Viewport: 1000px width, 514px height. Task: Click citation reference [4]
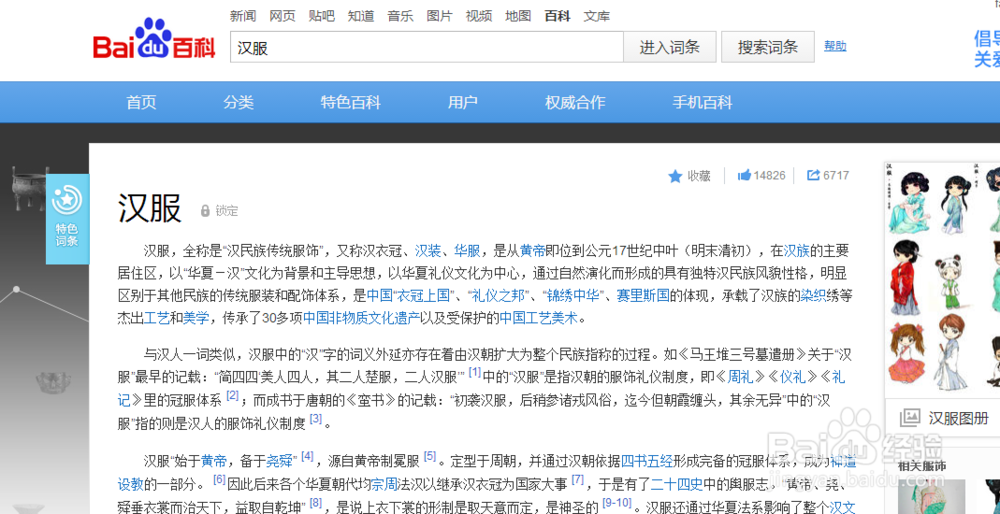coord(307,455)
